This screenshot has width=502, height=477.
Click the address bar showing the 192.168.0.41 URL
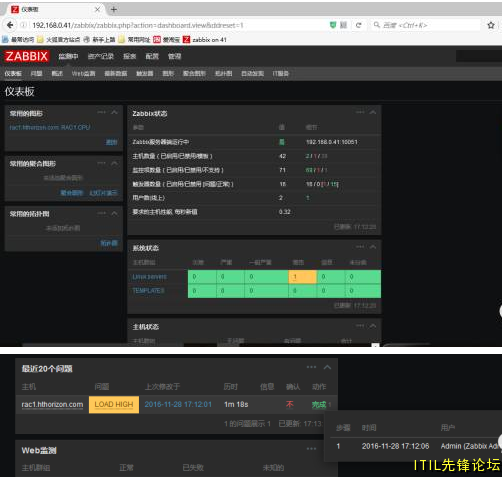(173, 25)
